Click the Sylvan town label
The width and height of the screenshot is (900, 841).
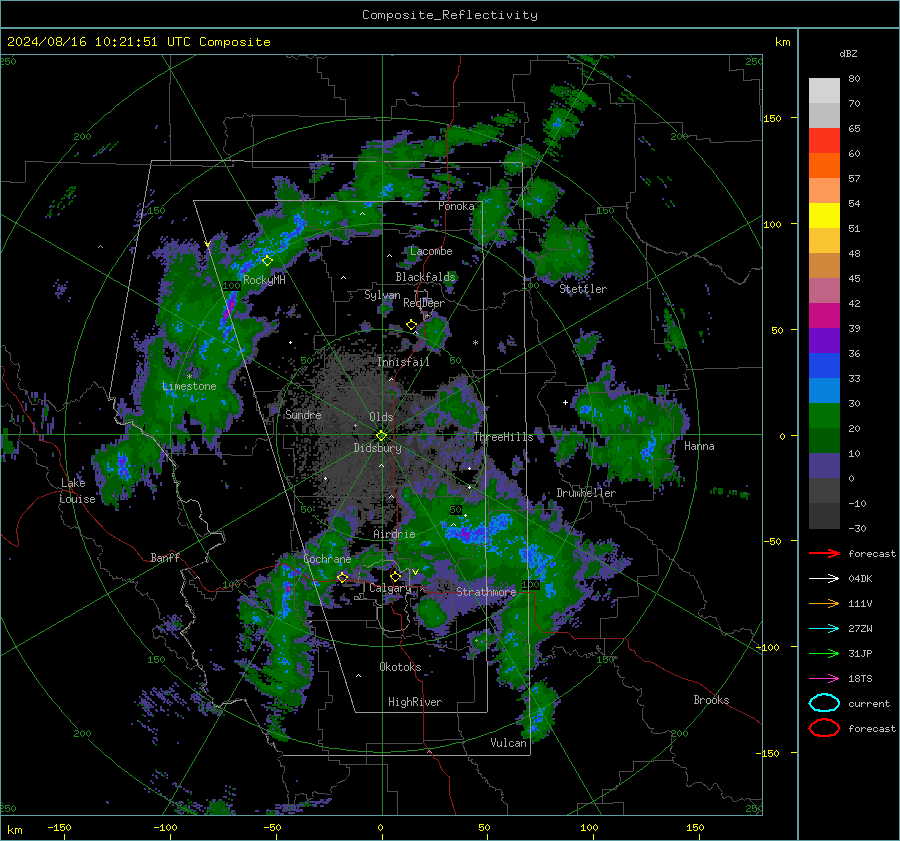coord(382,296)
